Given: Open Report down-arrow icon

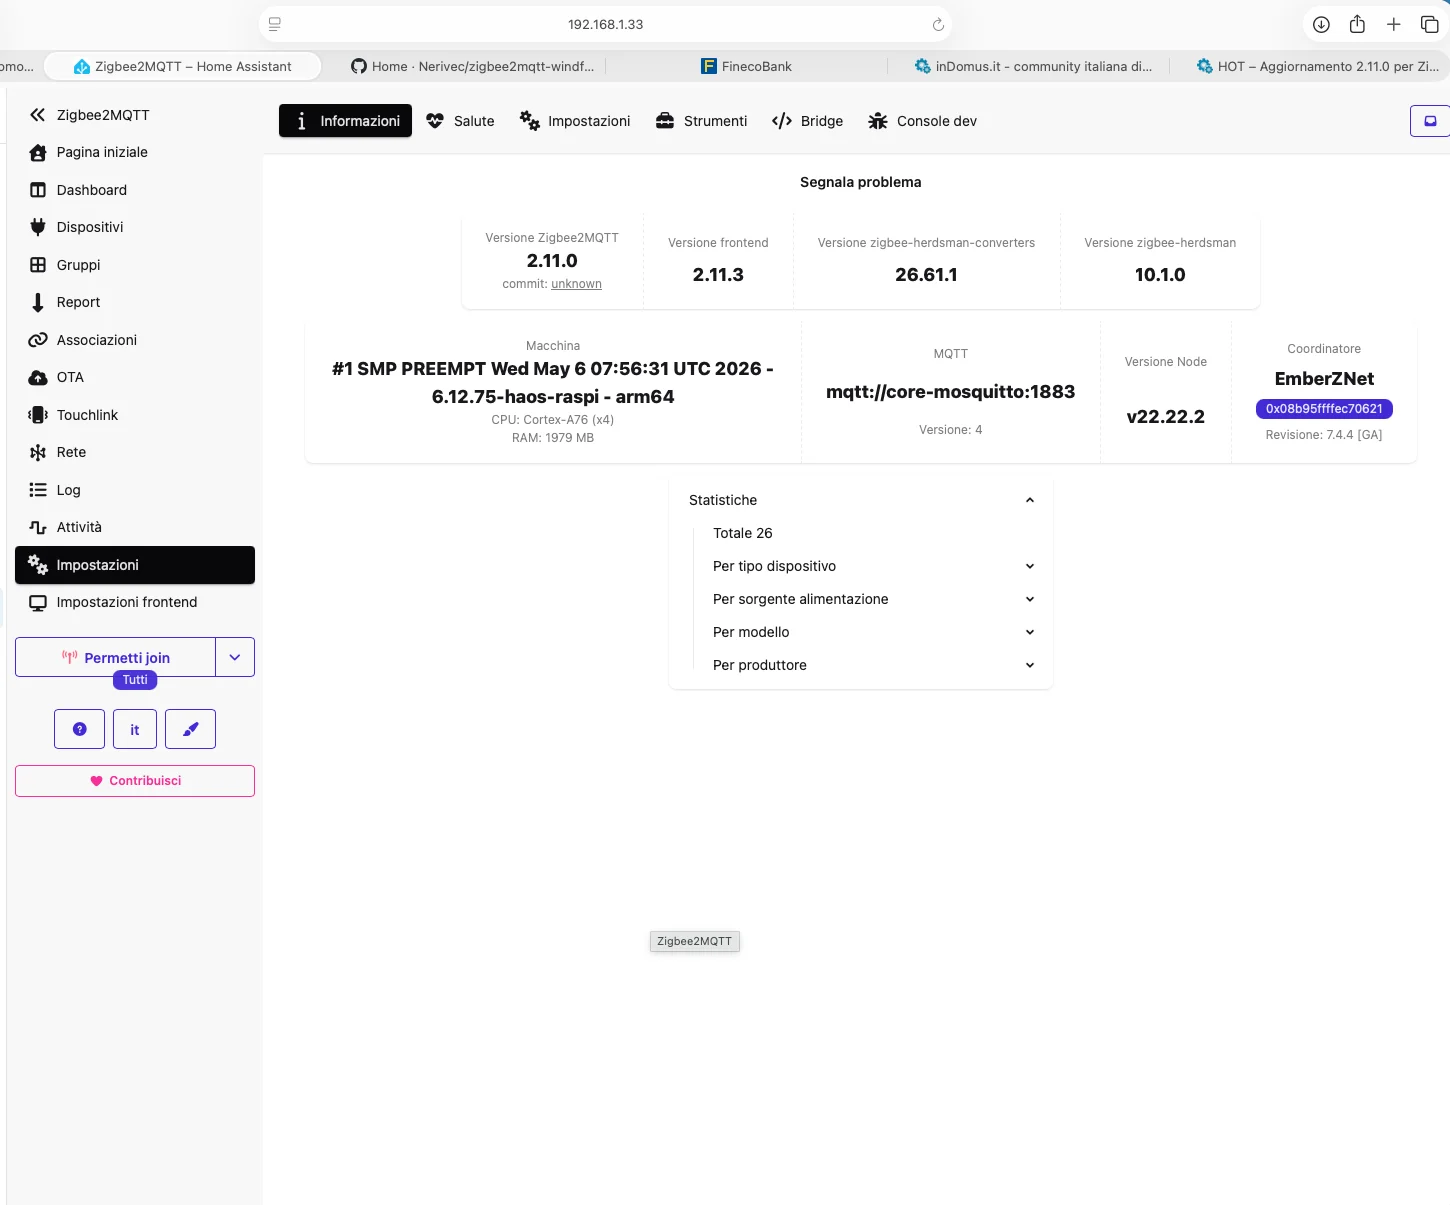Looking at the screenshot, I should 38,302.
